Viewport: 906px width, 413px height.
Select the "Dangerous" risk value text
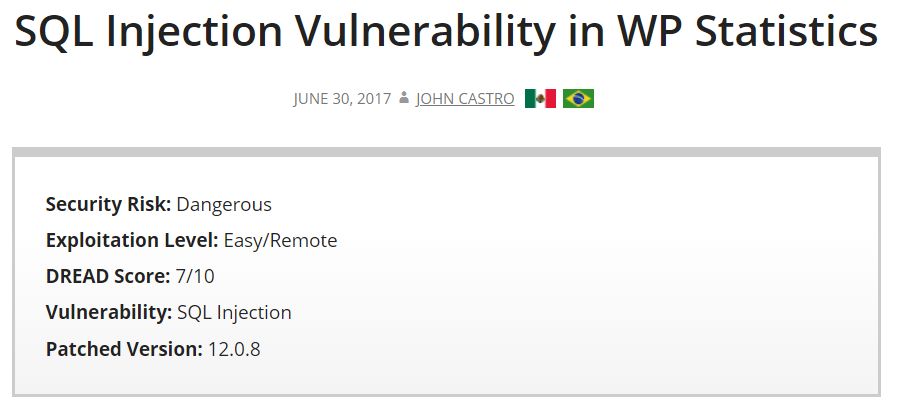click(224, 204)
